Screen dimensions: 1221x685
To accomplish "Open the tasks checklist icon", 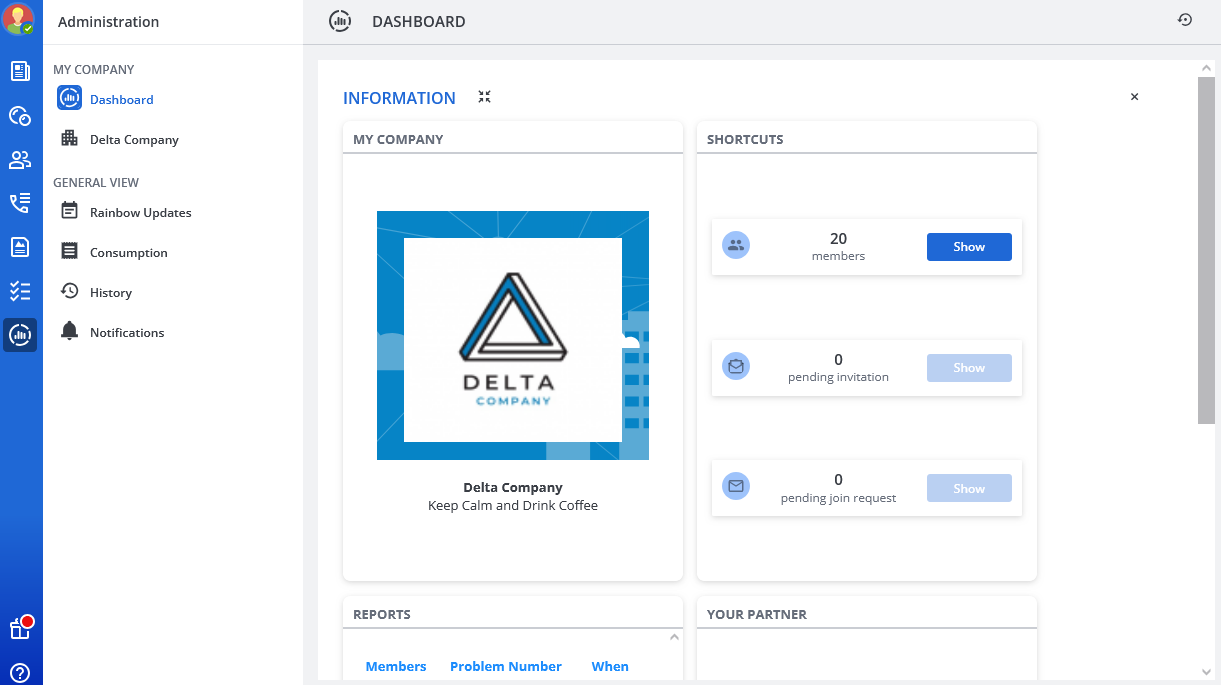I will tap(20, 291).
